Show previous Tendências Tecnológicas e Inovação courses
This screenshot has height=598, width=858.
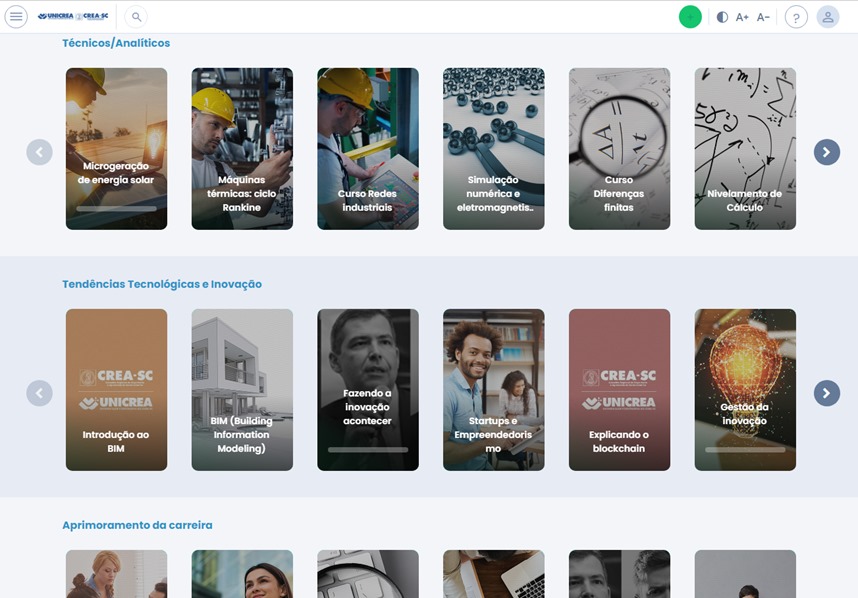click(x=39, y=393)
